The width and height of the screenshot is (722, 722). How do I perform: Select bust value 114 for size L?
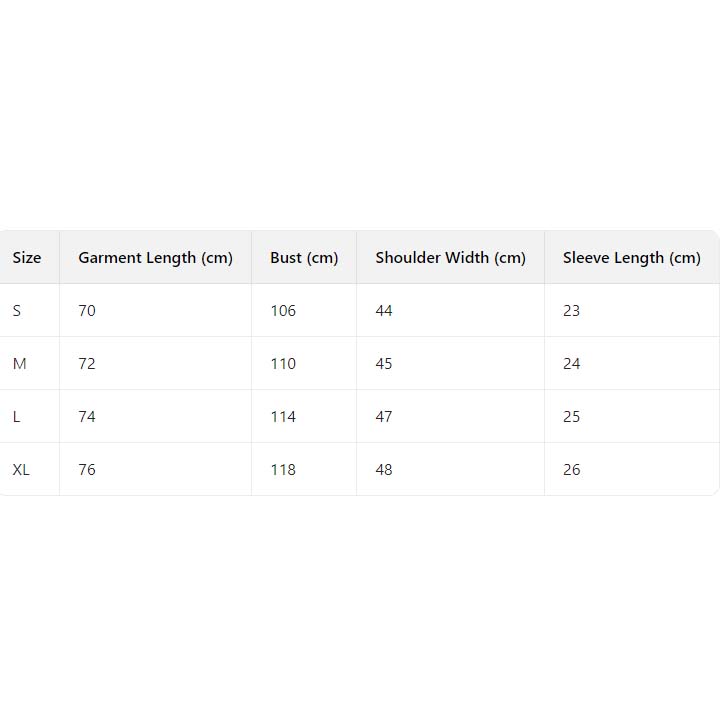point(283,417)
